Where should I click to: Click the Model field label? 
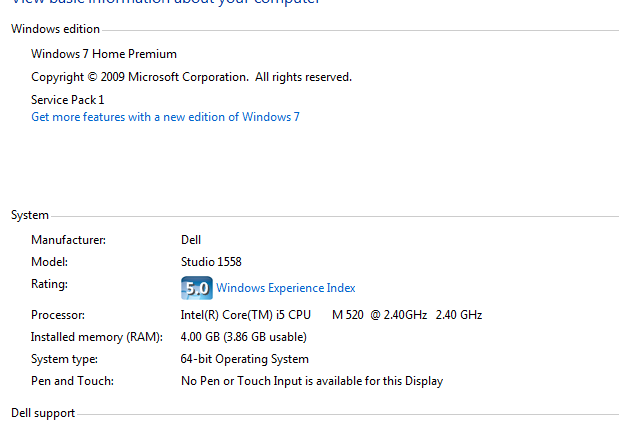pyautogui.click(x=49, y=262)
